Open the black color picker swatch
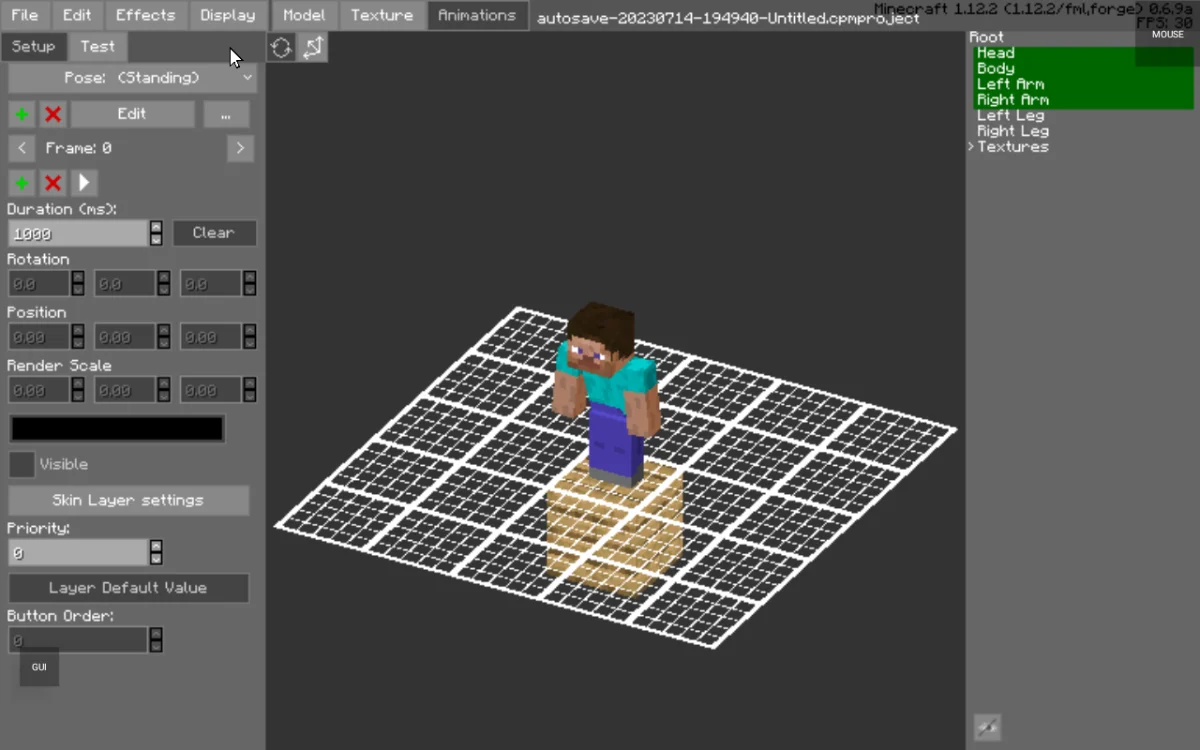Viewport: 1200px width, 750px height. pos(117,429)
